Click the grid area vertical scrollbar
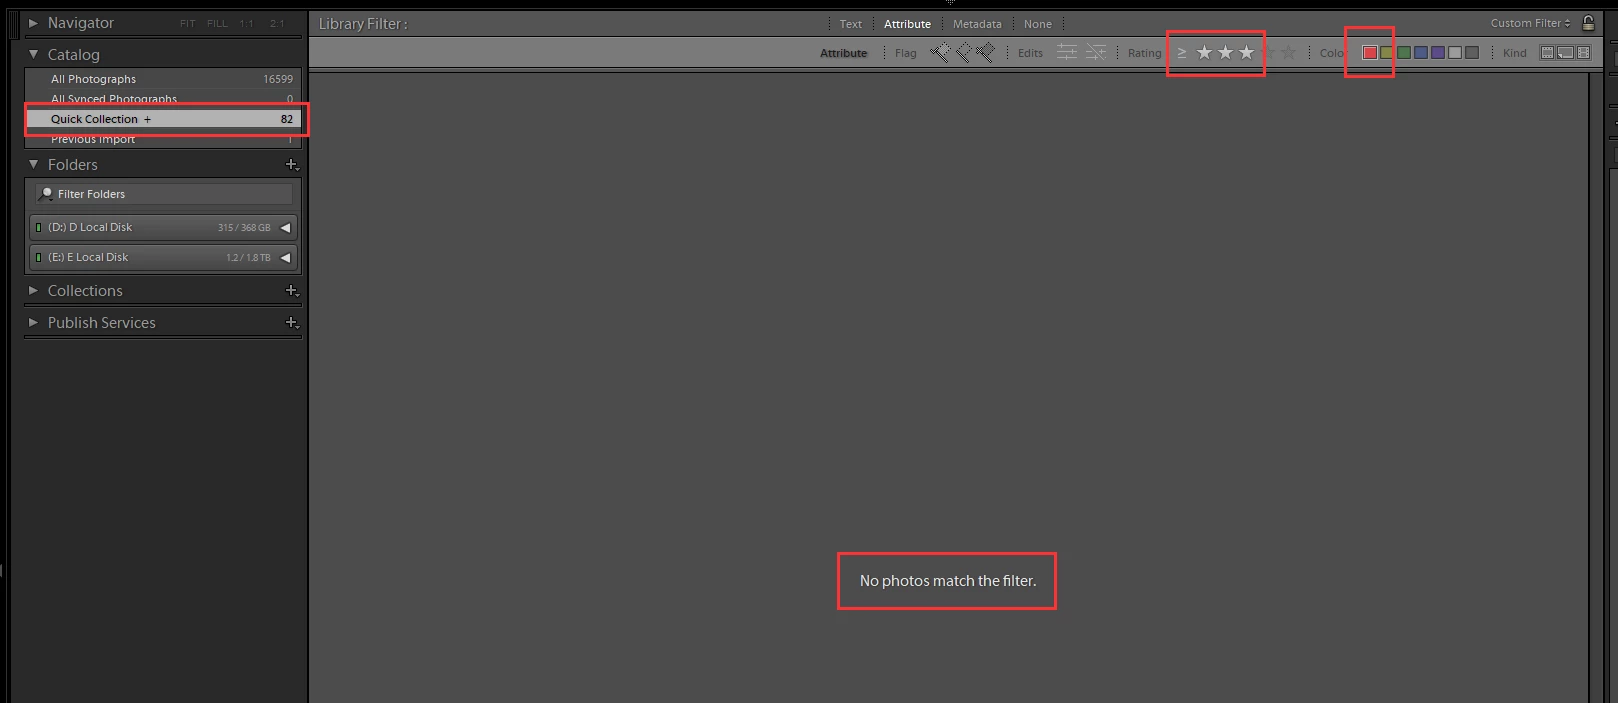This screenshot has height=703, width=1618. tap(1596, 387)
